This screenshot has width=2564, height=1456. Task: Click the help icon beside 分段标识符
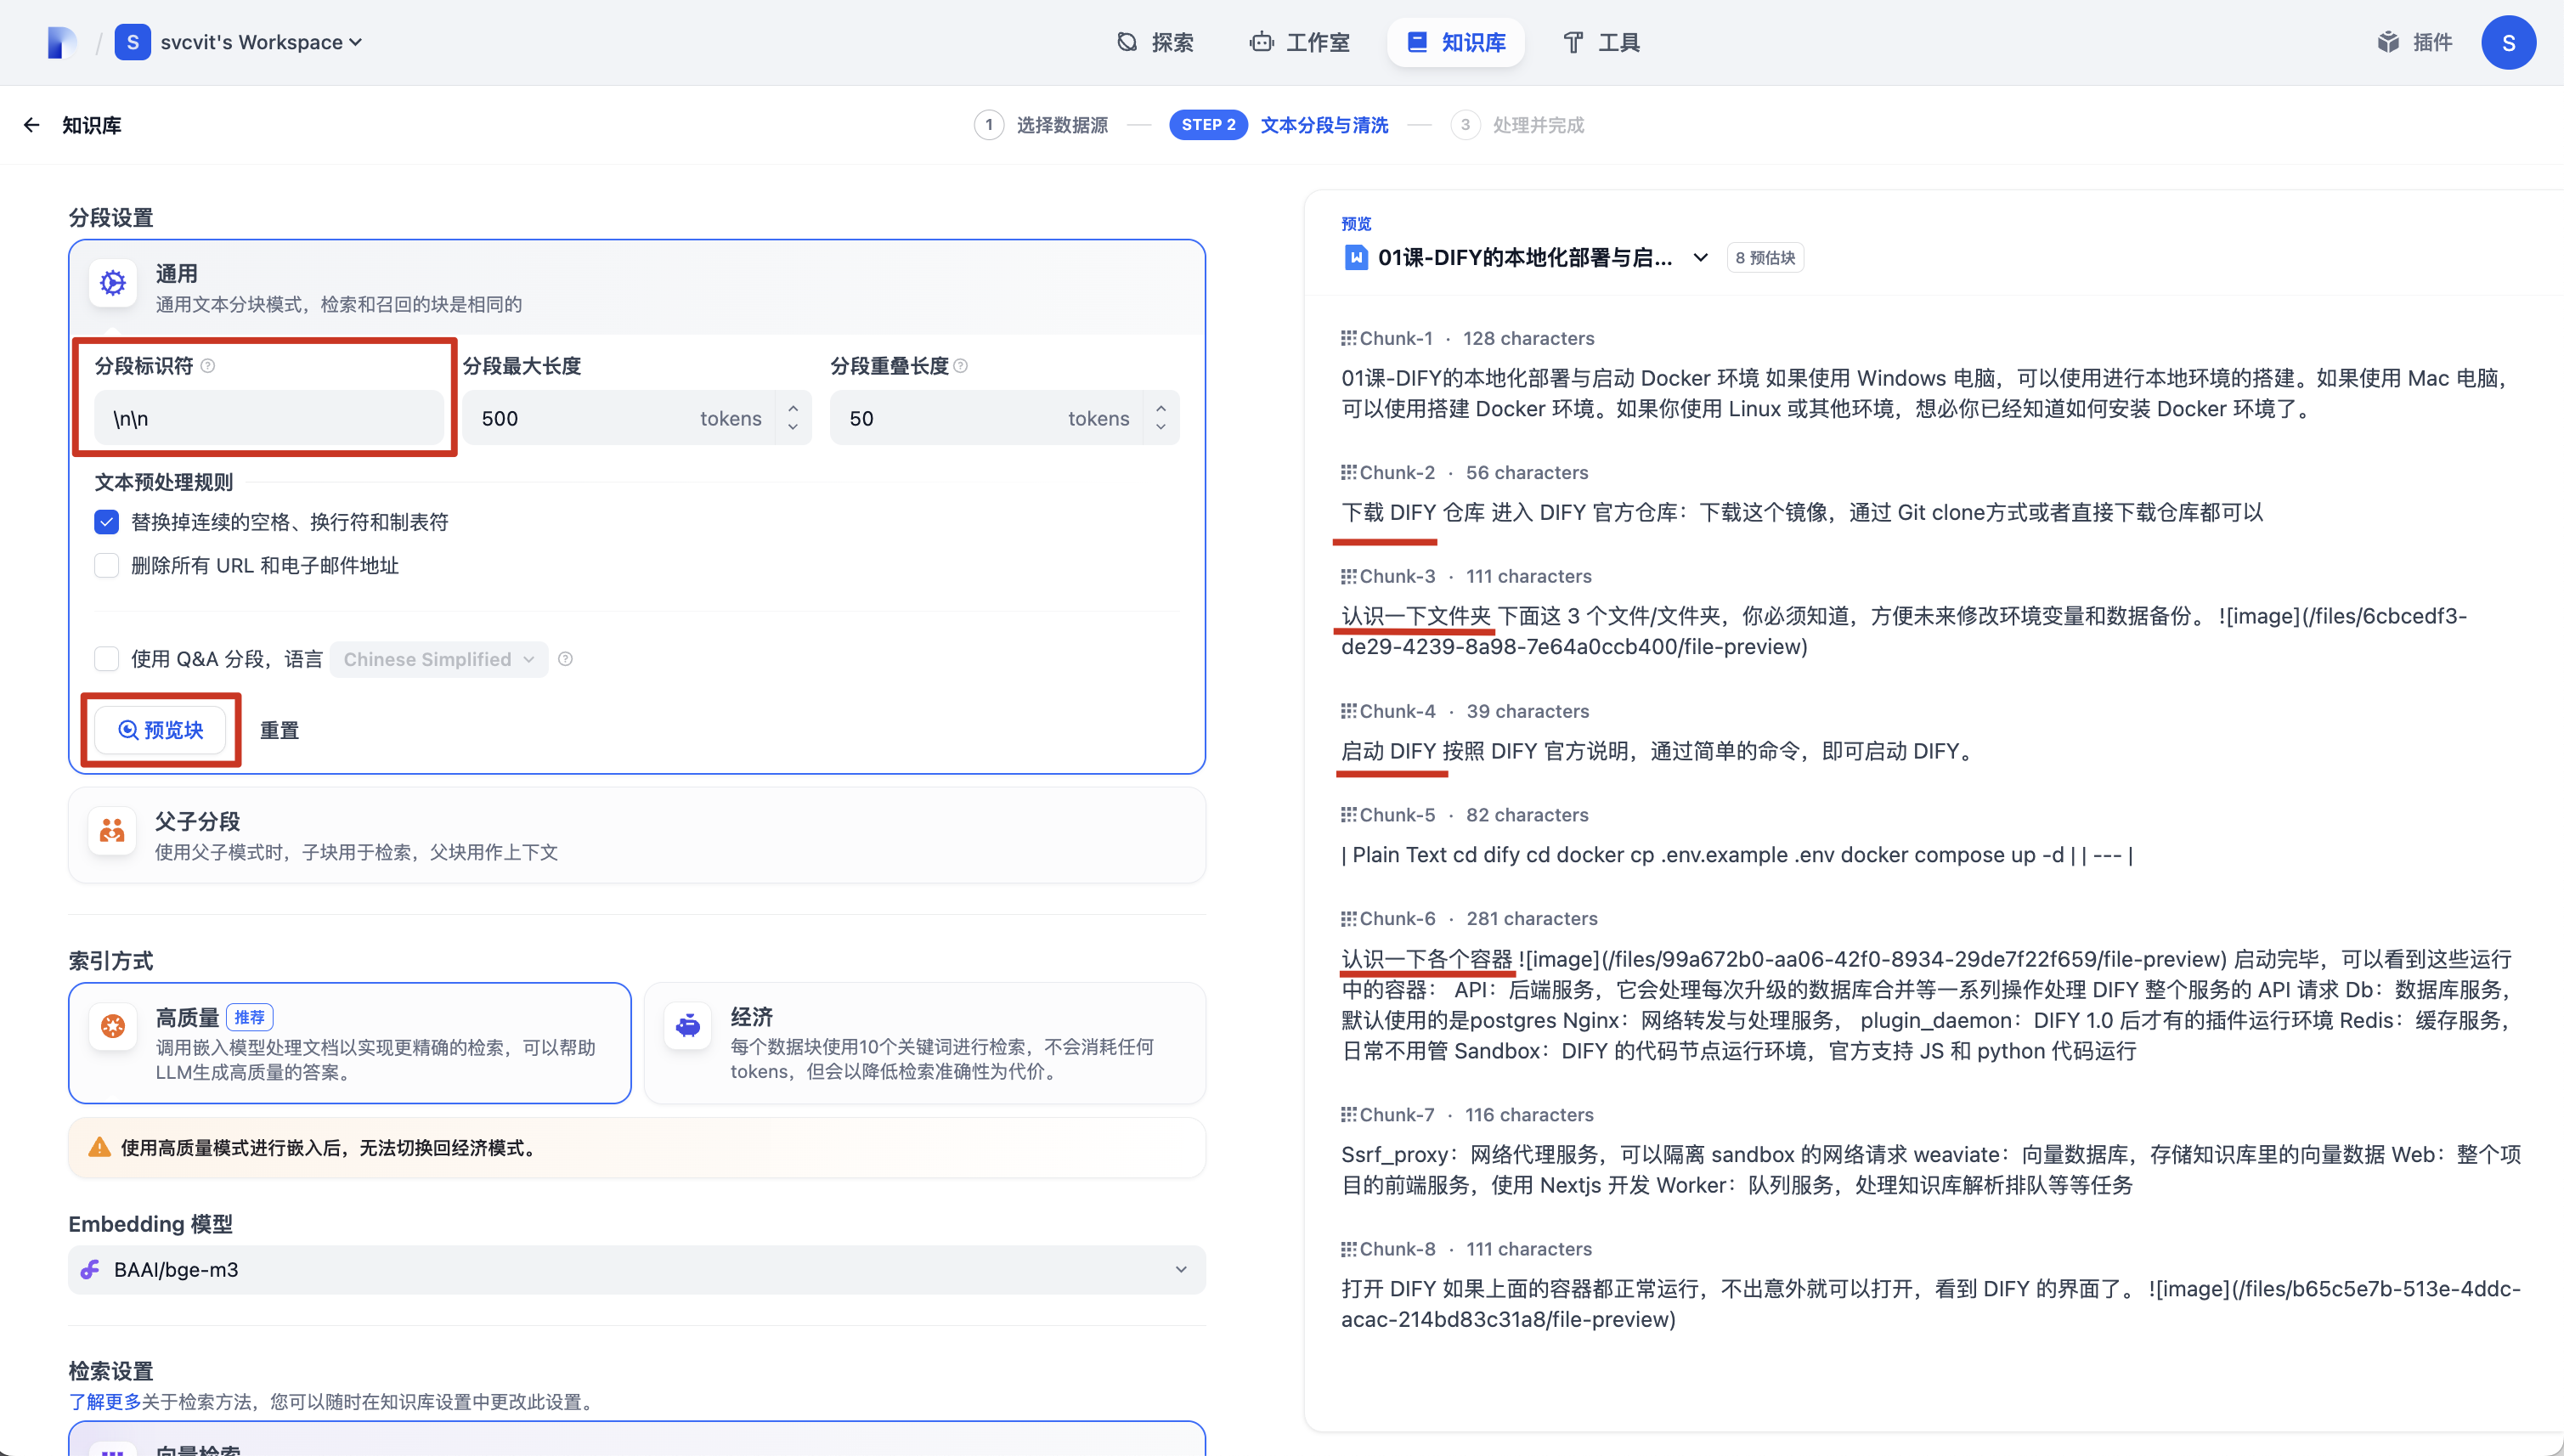[x=208, y=366]
